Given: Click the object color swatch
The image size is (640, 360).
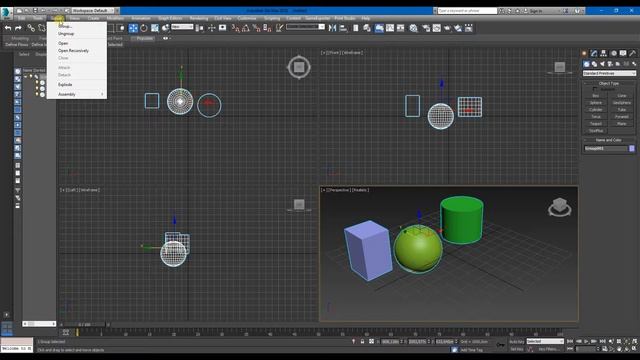Looking at the screenshot, I should click(631, 149).
